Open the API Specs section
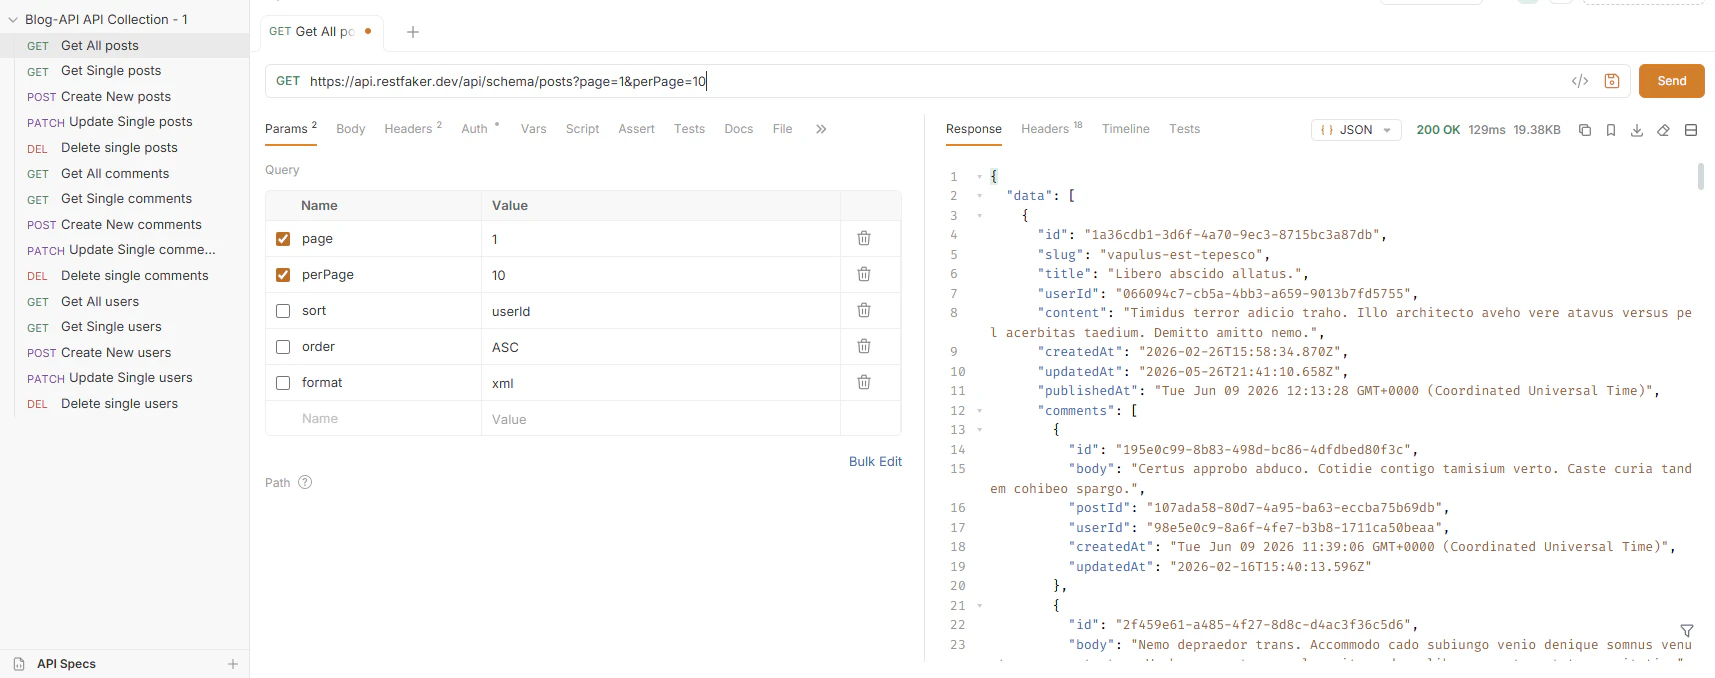This screenshot has width=1715, height=678. pyautogui.click(x=66, y=664)
